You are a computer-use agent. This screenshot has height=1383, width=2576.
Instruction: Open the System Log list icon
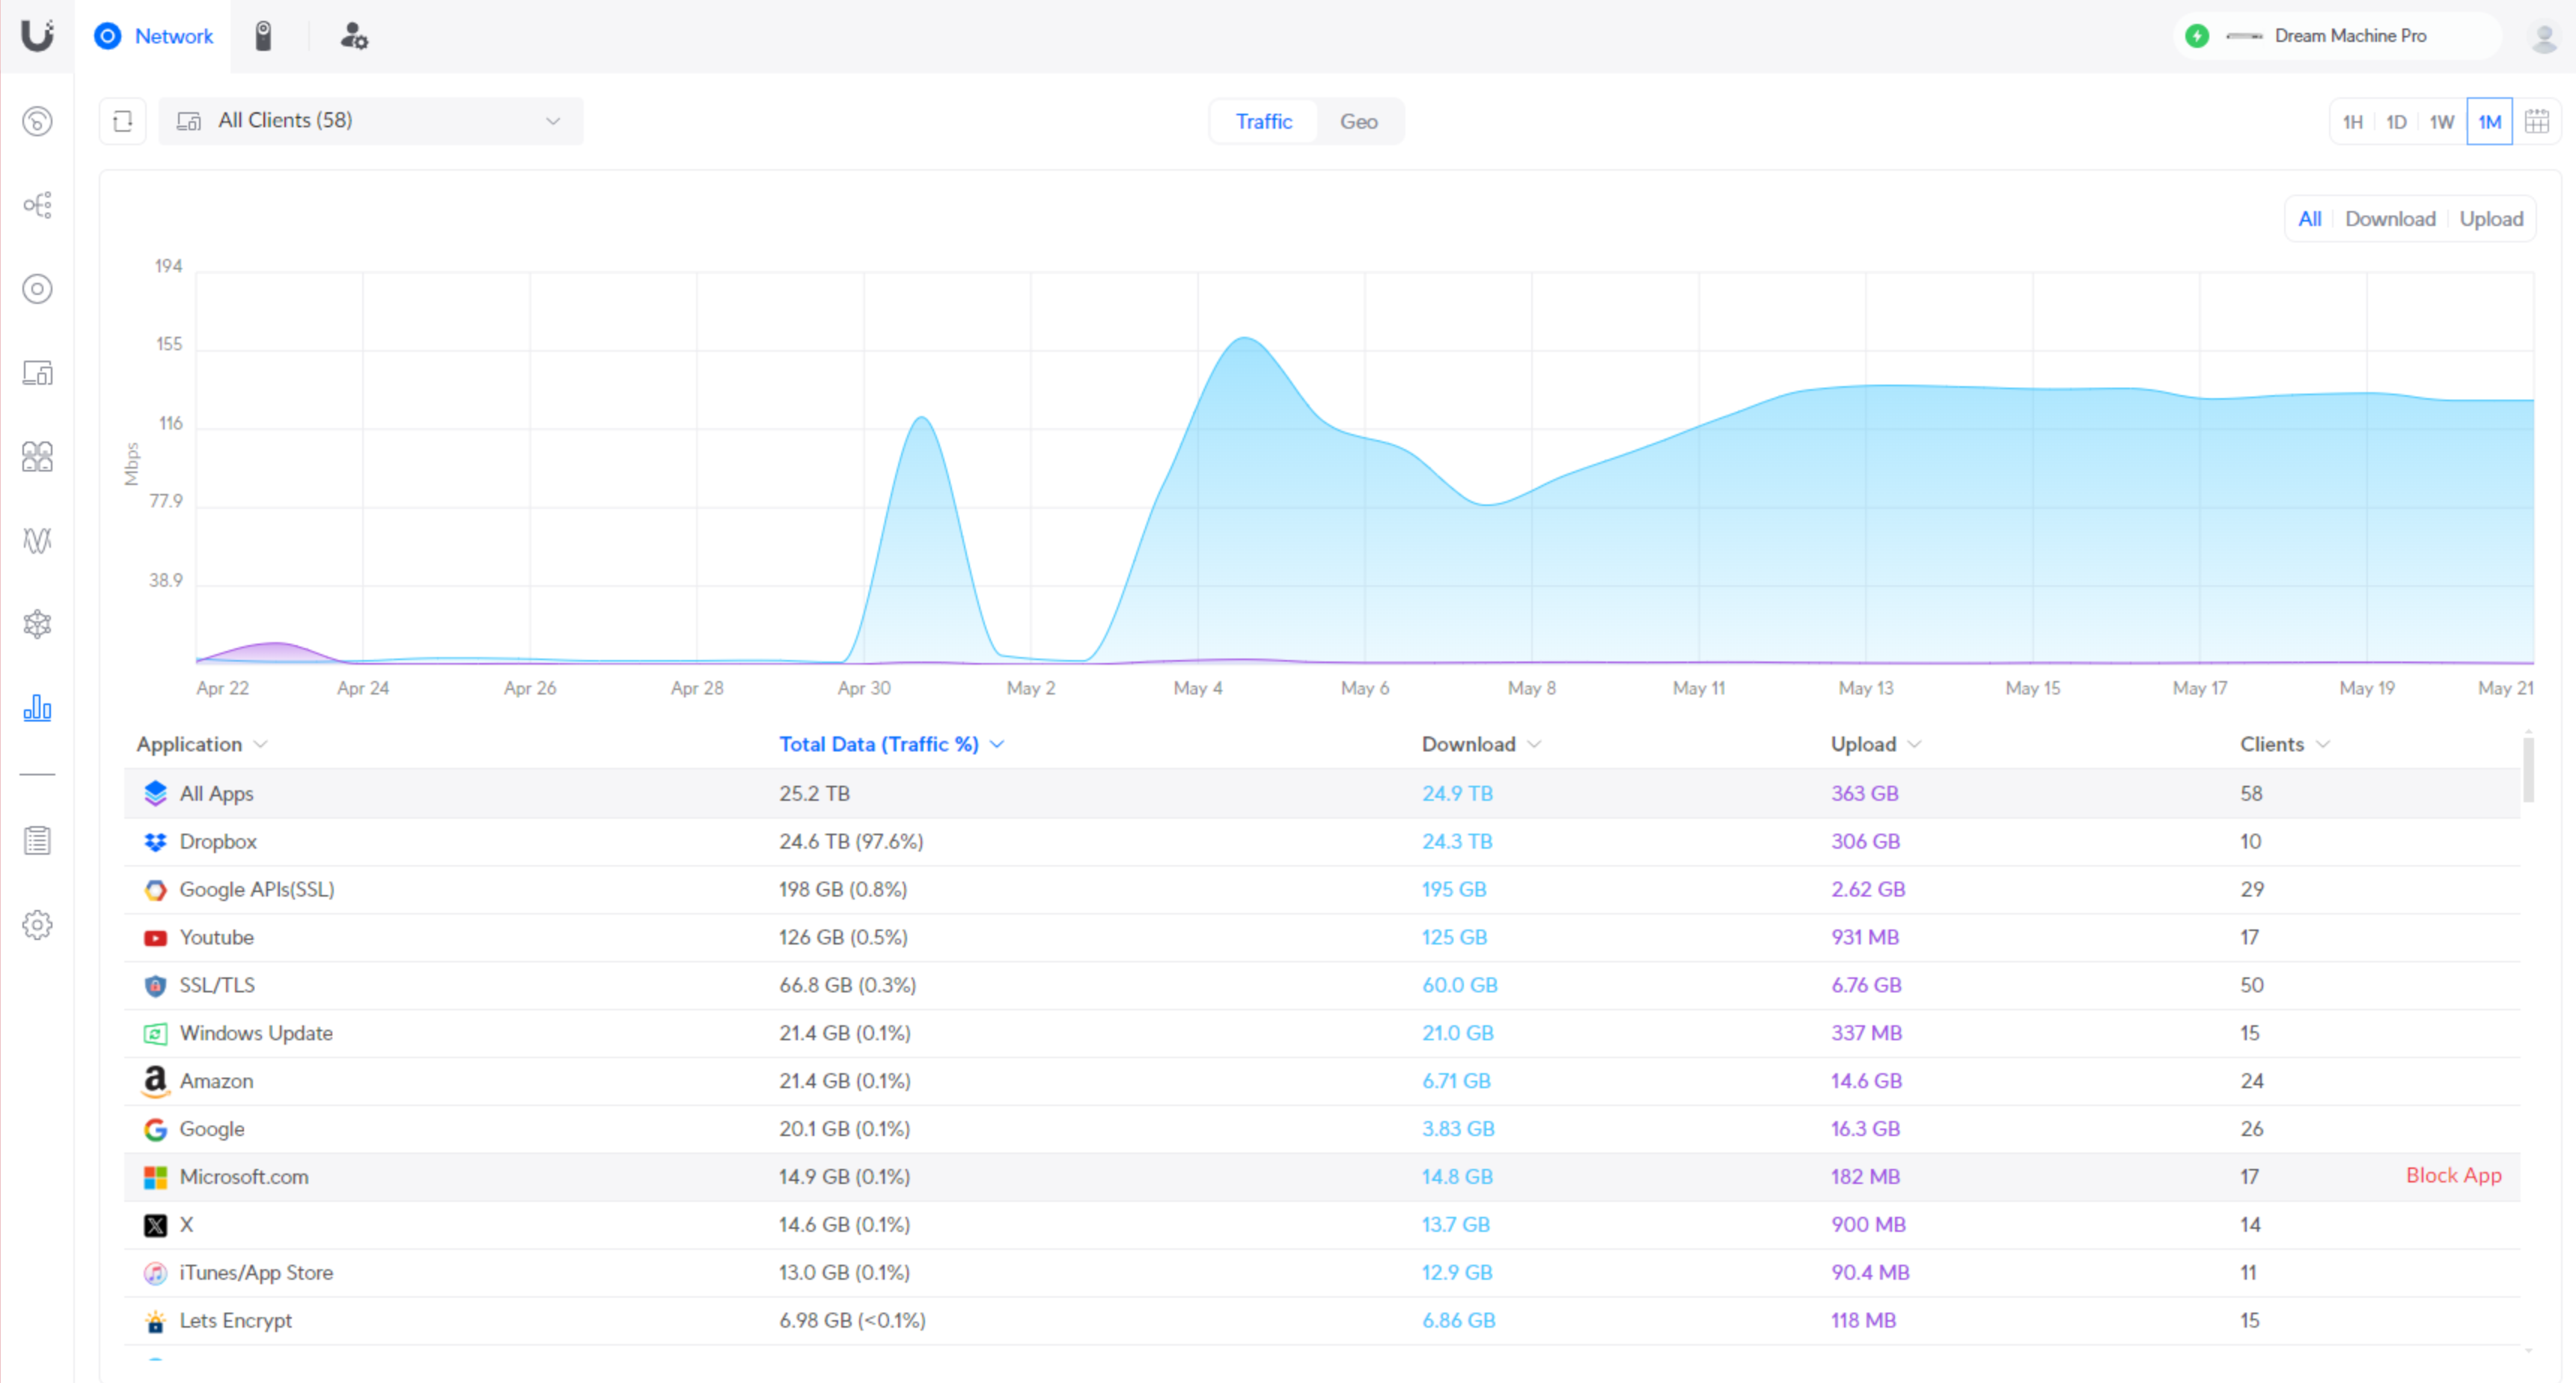pos(37,841)
